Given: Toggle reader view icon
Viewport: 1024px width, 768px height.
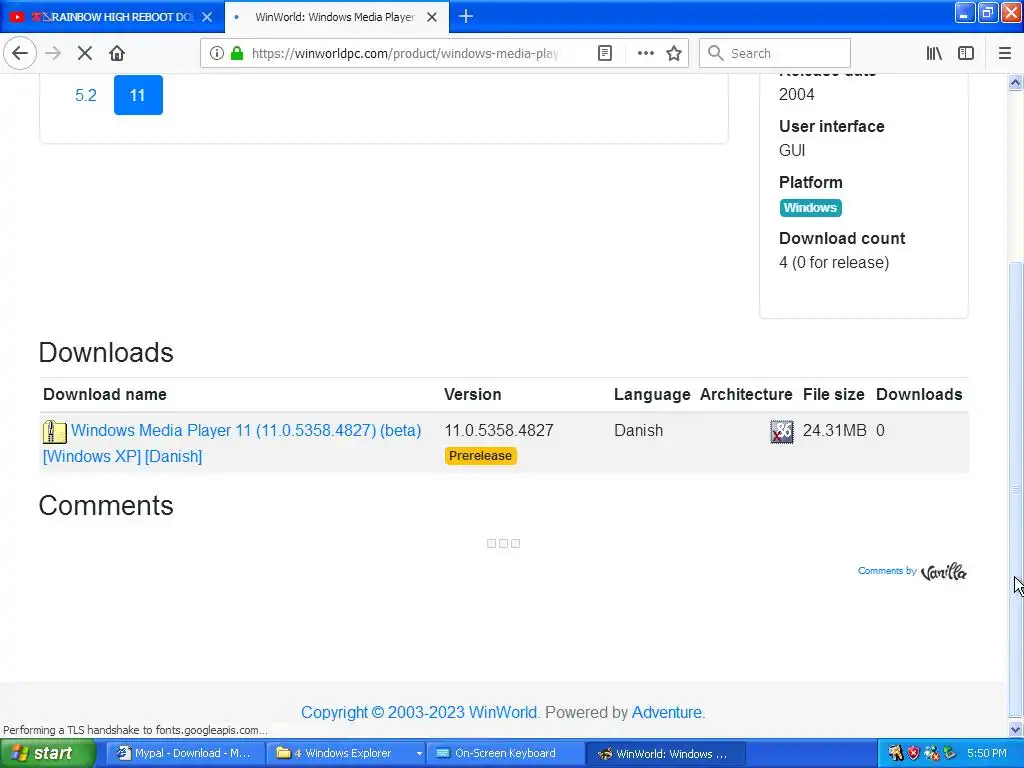Looking at the screenshot, I should click(605, 53).
